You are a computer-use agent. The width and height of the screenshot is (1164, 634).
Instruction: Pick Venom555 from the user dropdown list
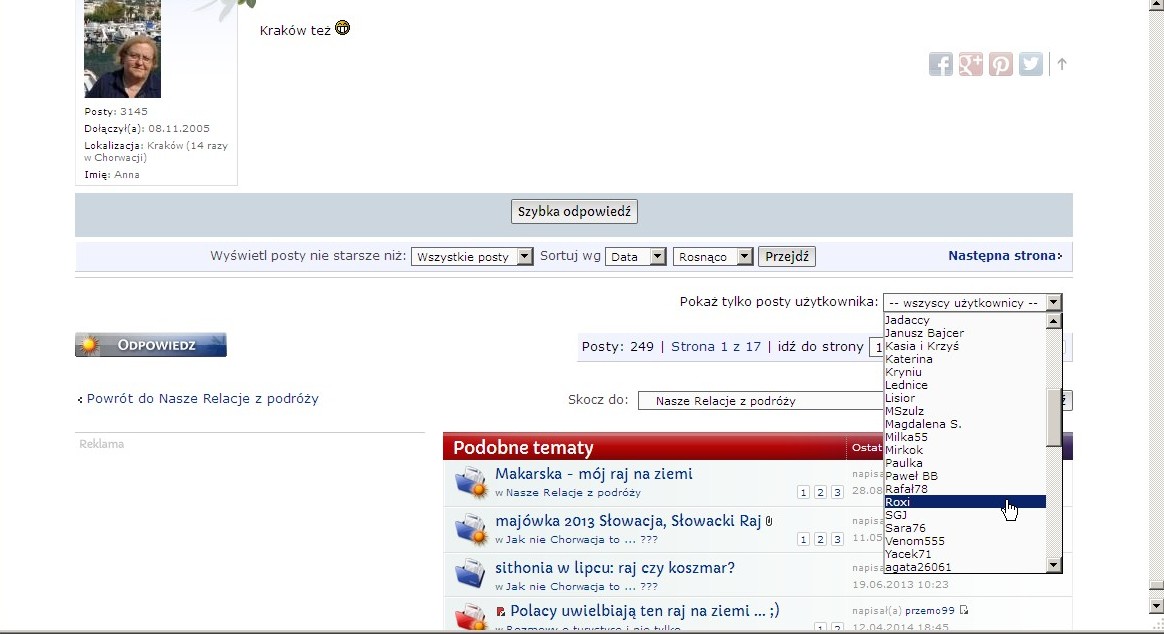point(914,541)
